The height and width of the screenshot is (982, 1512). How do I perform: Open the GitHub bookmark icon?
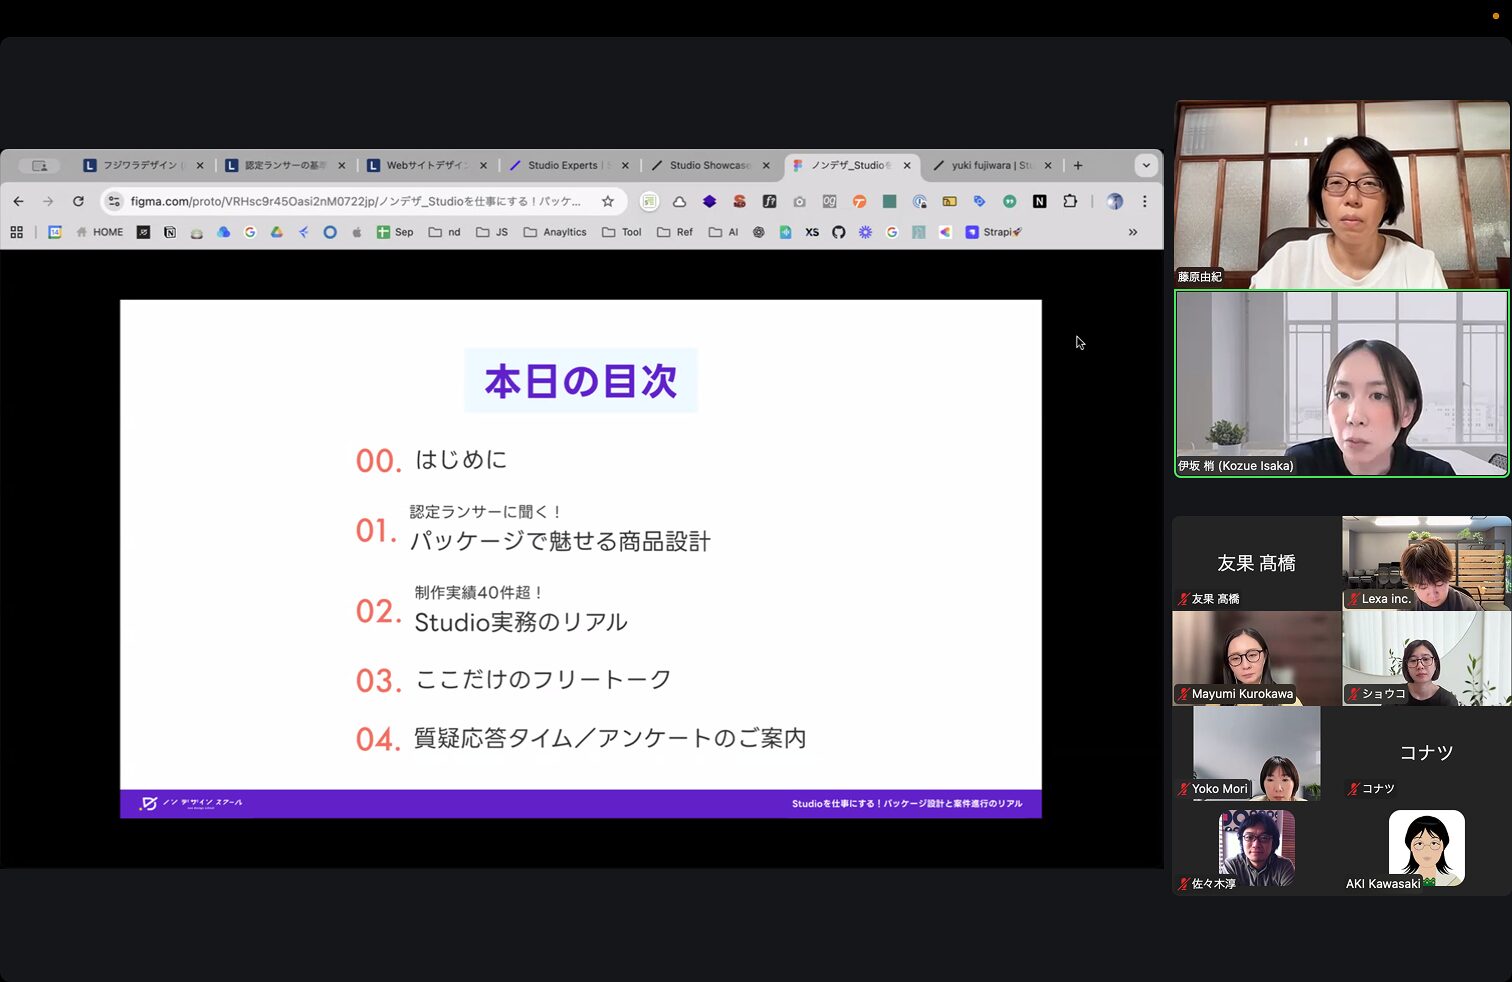[x=838, y=232]
